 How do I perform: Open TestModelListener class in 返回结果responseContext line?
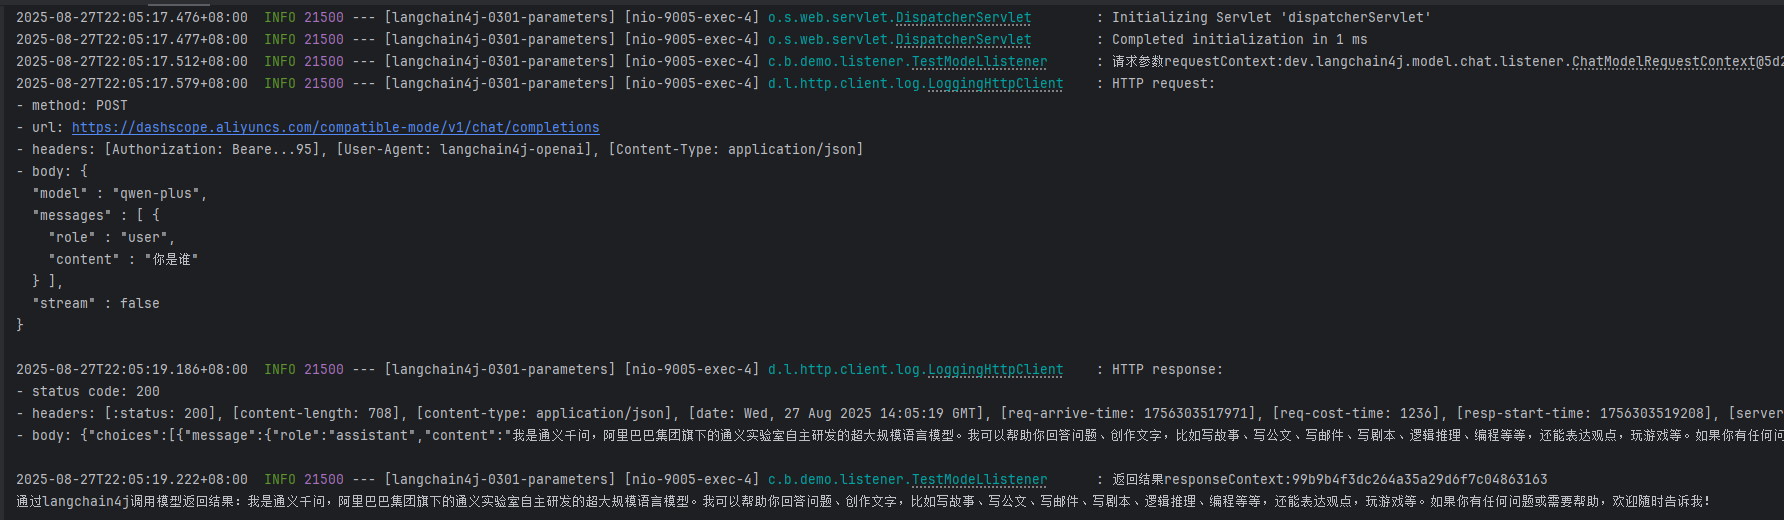pos(980,479)
